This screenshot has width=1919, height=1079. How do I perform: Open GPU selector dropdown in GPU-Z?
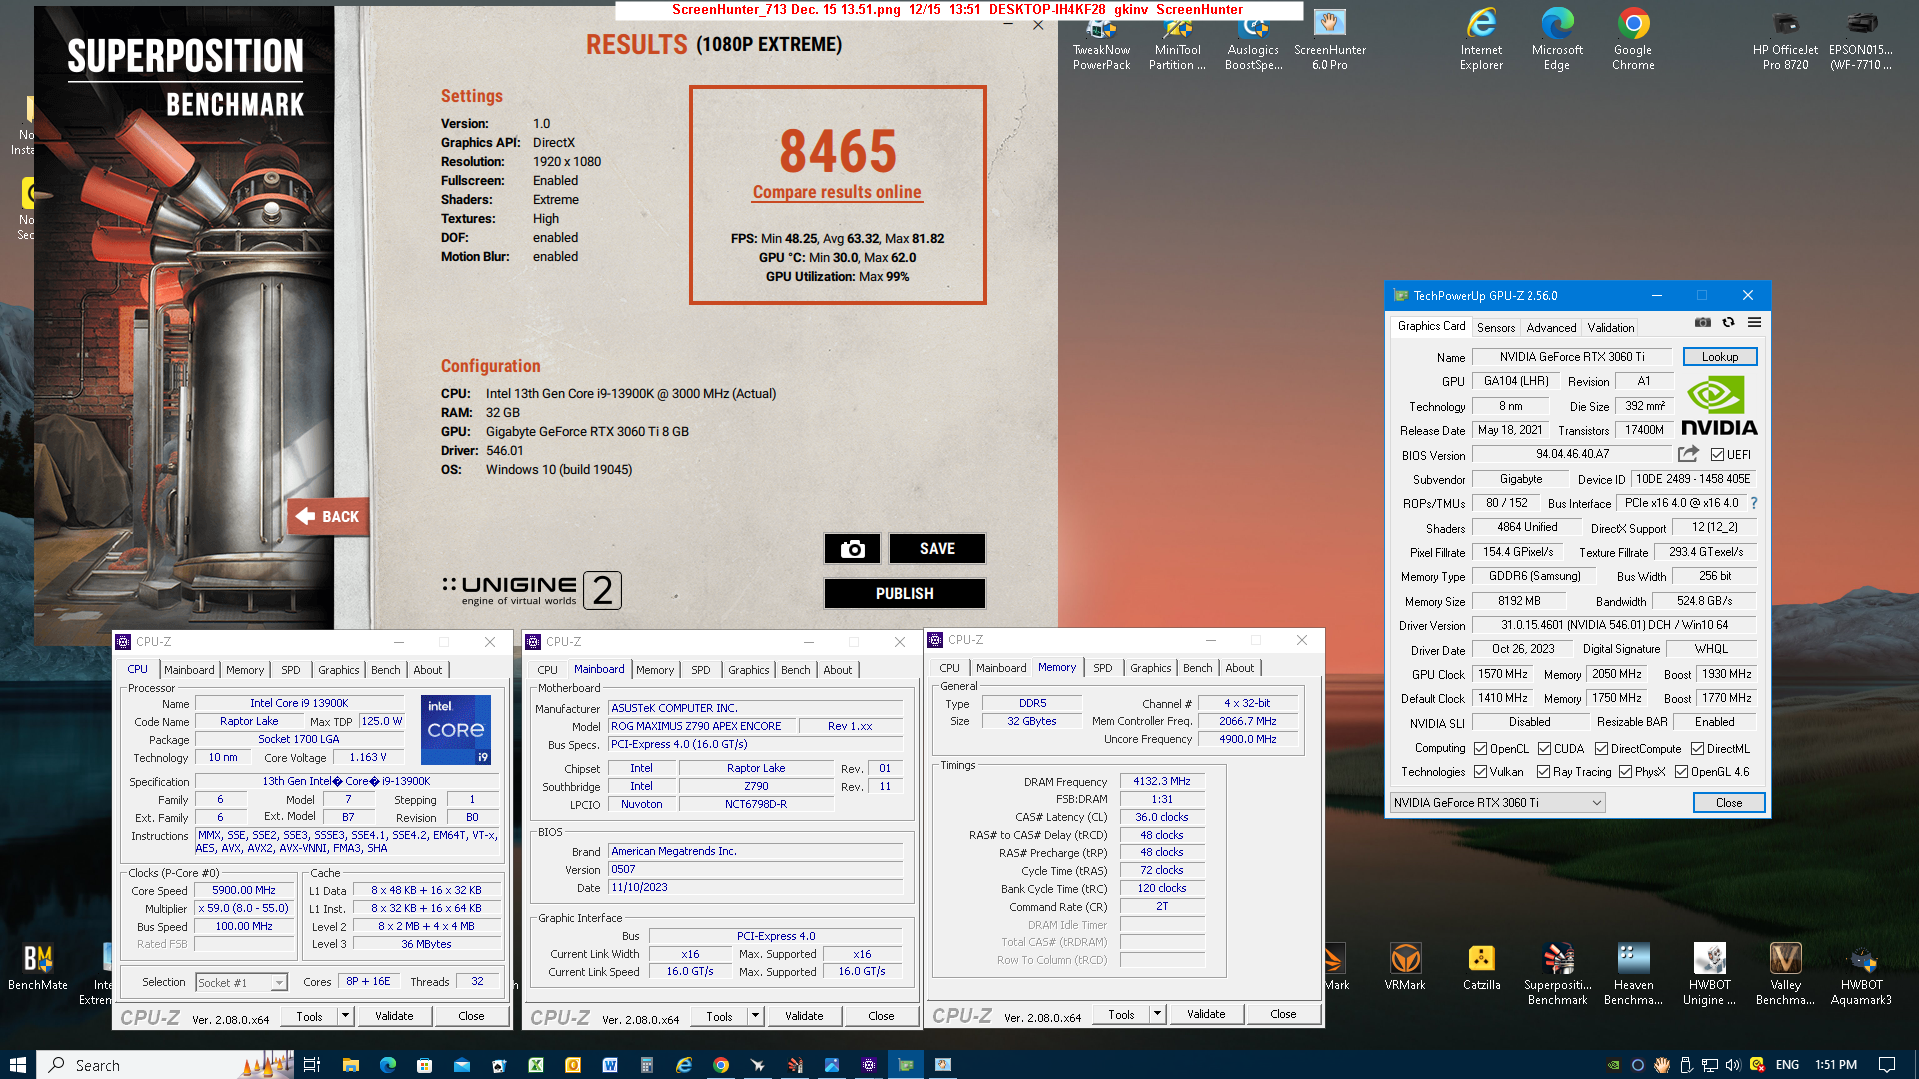pos(1498,802)
